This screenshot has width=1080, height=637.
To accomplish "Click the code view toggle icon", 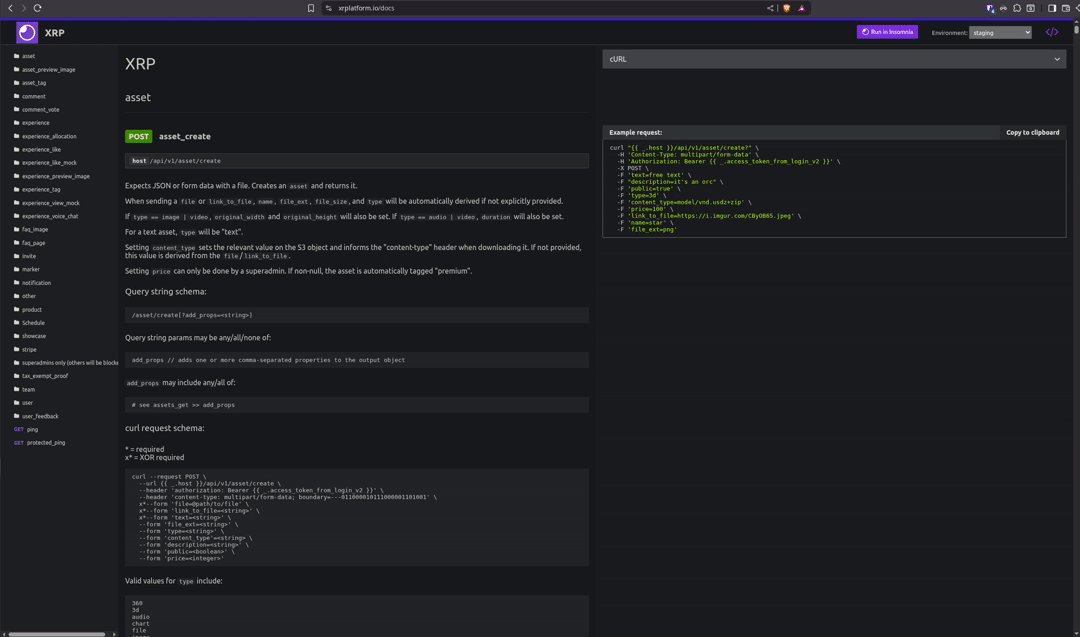I will pos(1051,32).
